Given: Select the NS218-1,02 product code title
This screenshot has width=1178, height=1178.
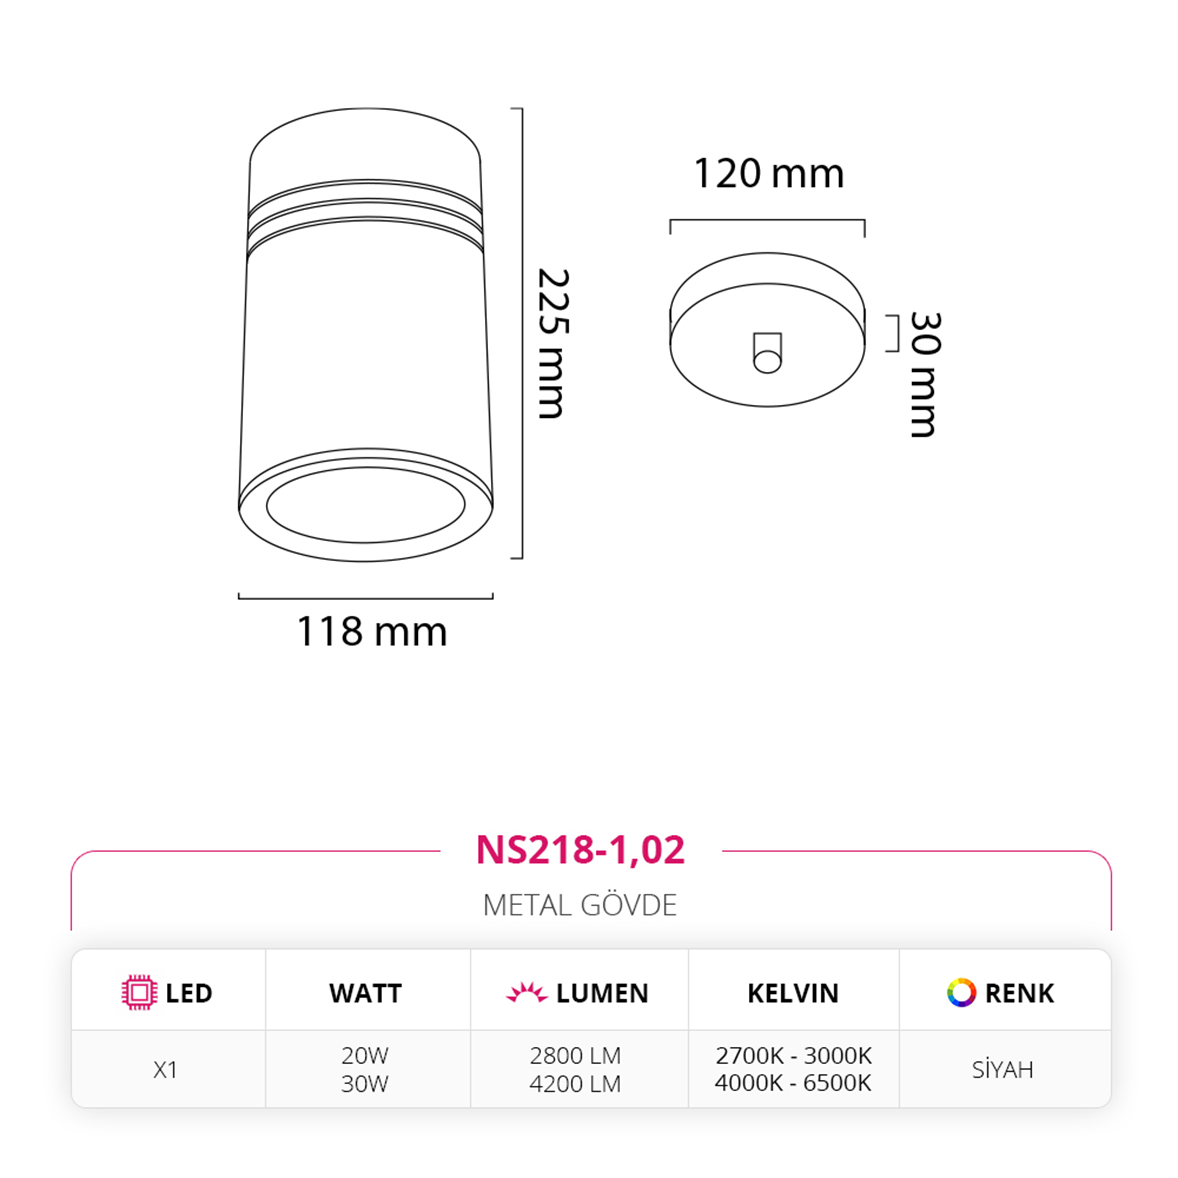Looking at the screenshot, I should (x=581, y=850).
